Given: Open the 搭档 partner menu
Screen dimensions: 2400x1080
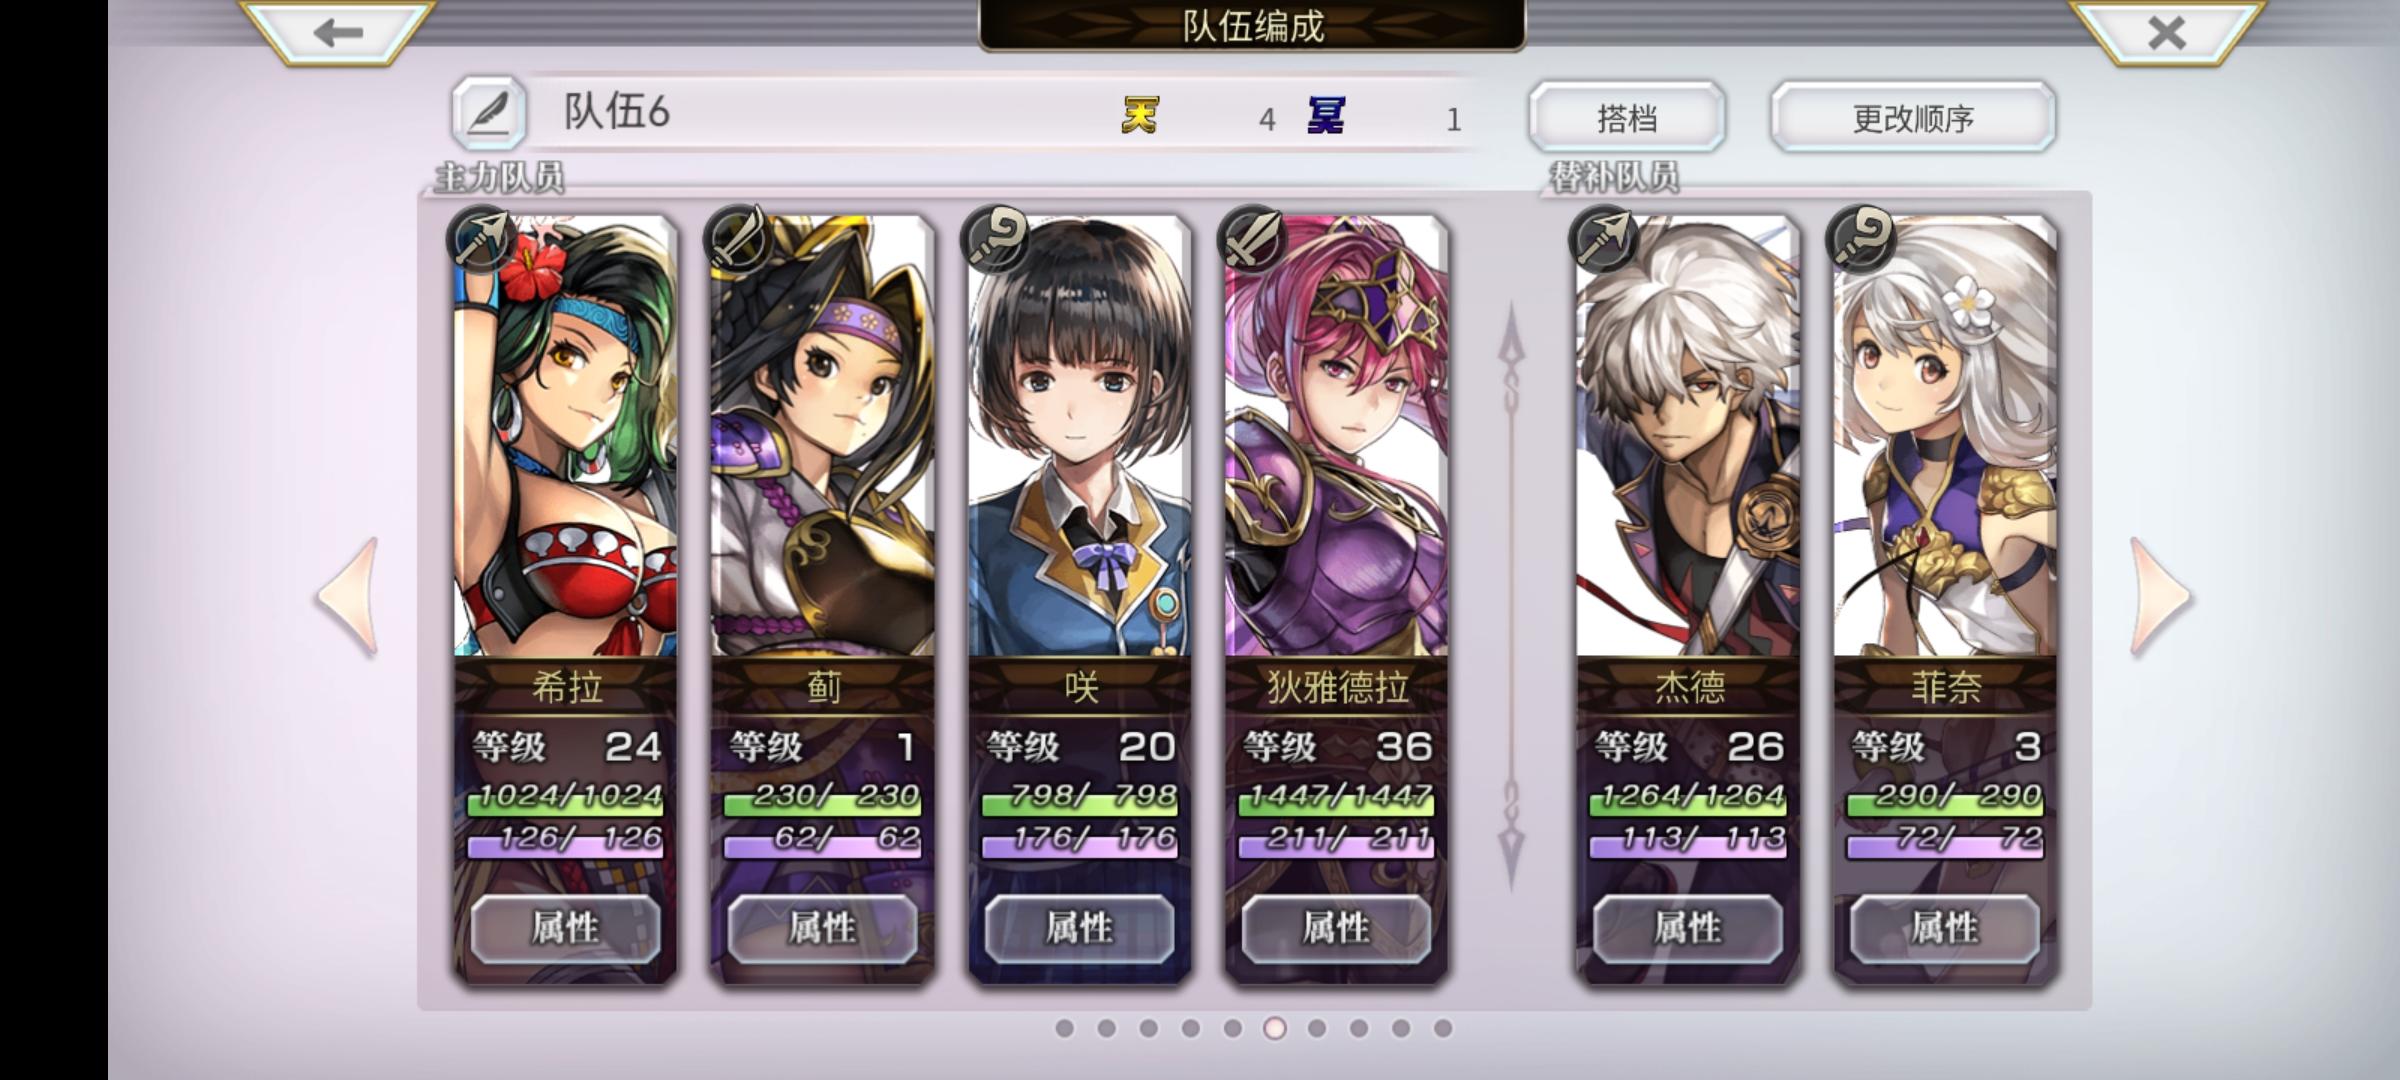Looking at the screenshot, I should 1627,117.
